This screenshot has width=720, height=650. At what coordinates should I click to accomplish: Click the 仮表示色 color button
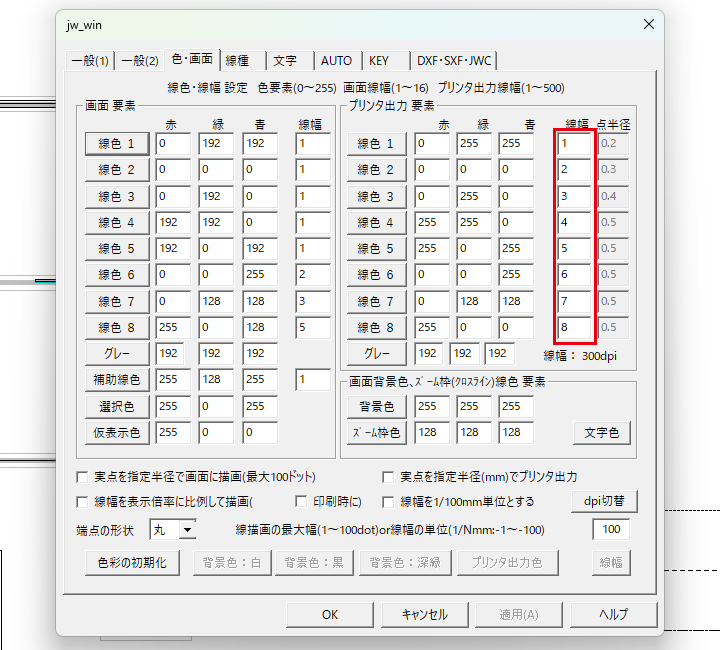117,432
